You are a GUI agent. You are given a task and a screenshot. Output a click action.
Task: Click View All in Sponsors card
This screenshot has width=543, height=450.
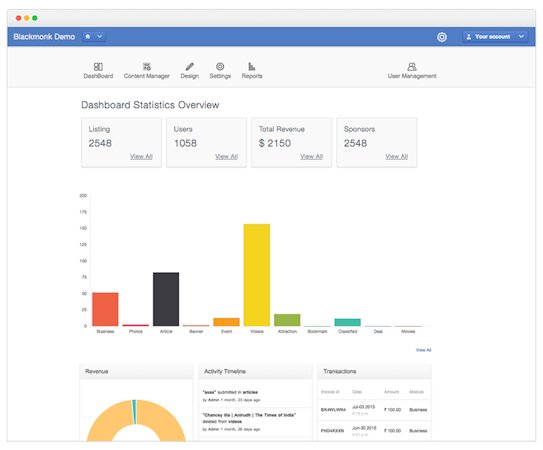(397, 157)
